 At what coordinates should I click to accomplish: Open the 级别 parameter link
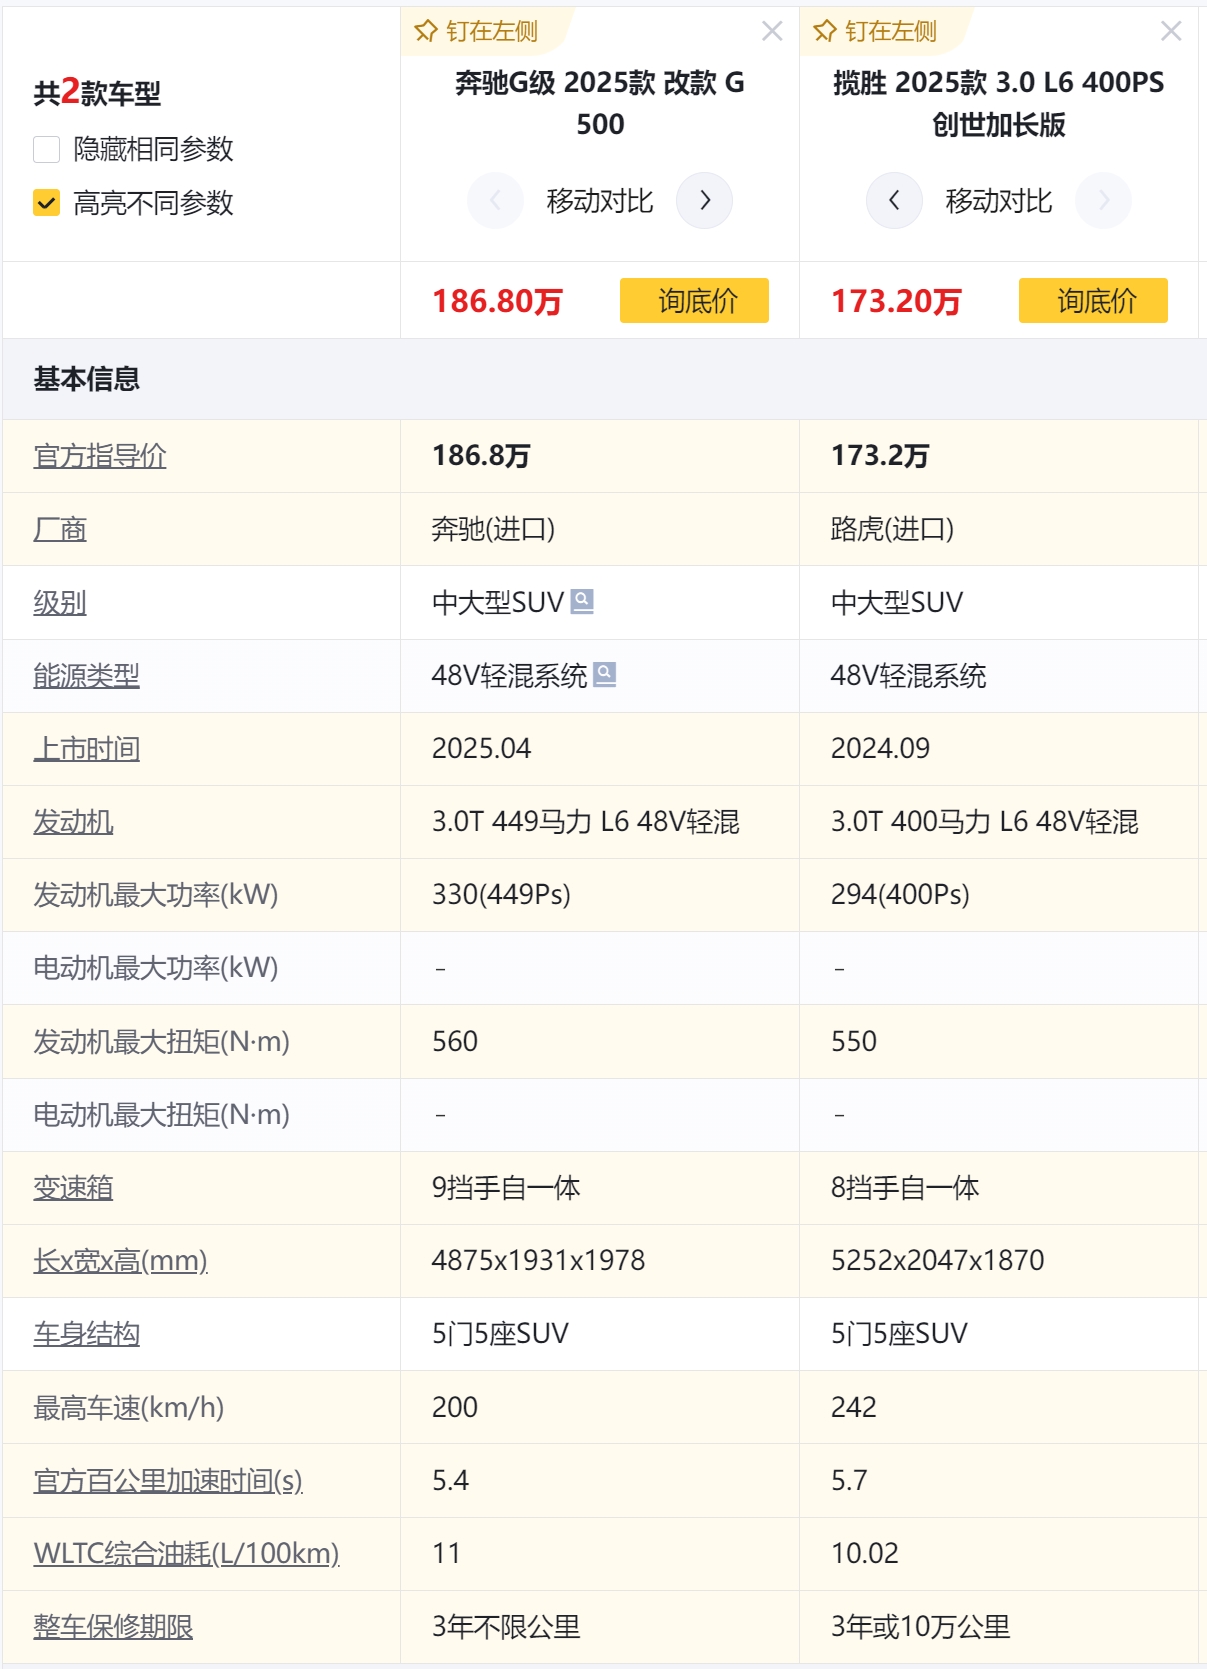point(60,602)
